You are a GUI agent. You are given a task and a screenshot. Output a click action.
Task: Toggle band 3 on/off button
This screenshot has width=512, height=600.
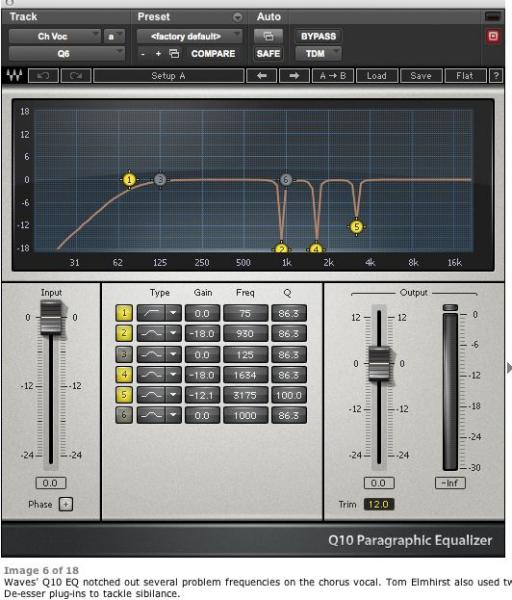(124, 354)
